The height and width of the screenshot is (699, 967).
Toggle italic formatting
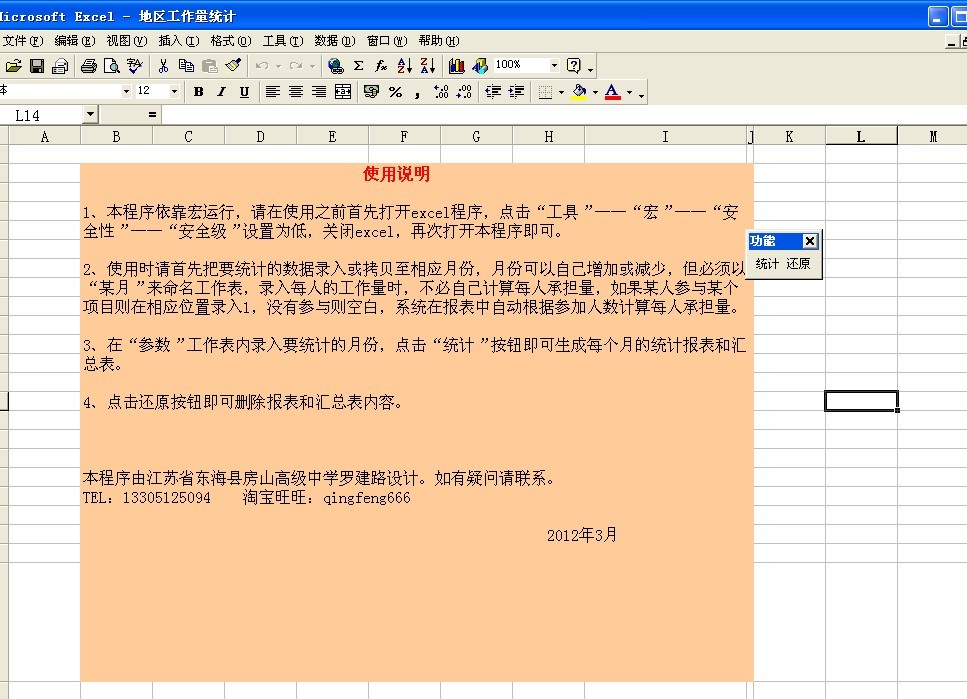(x=220, y=91)
